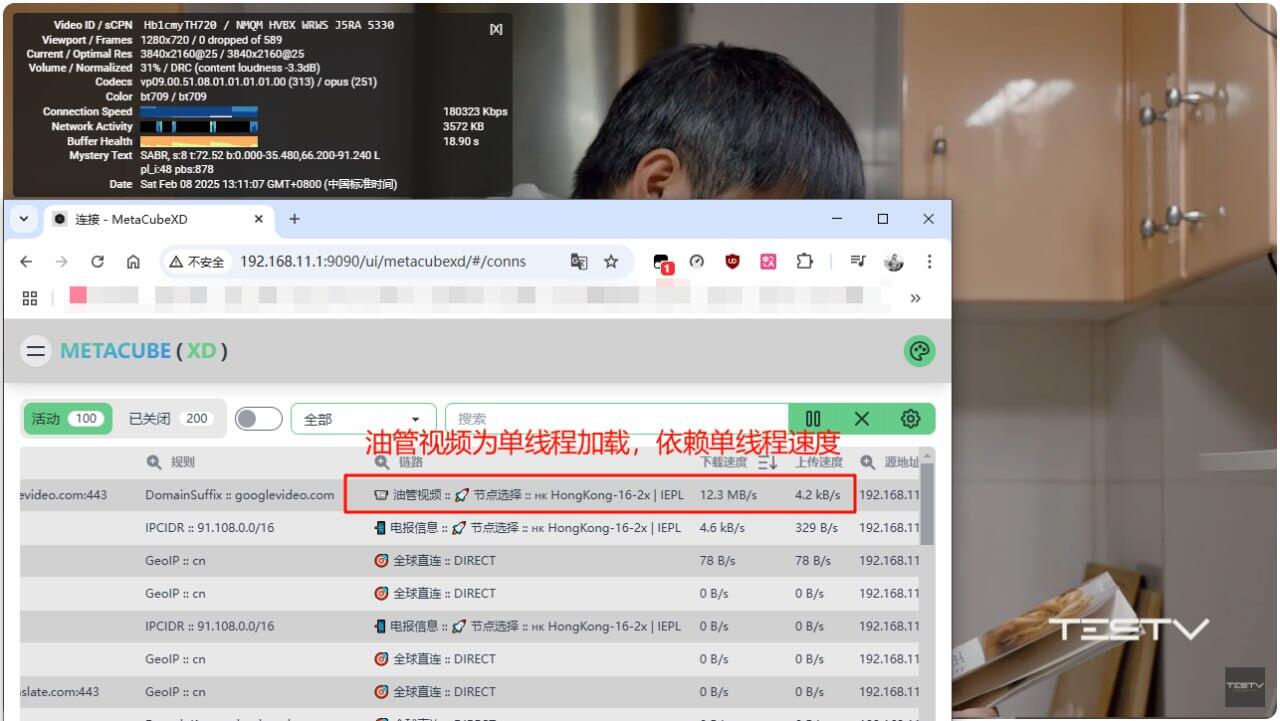
Task: Reload the MetaCubeXD page
Action: point(97,261)
